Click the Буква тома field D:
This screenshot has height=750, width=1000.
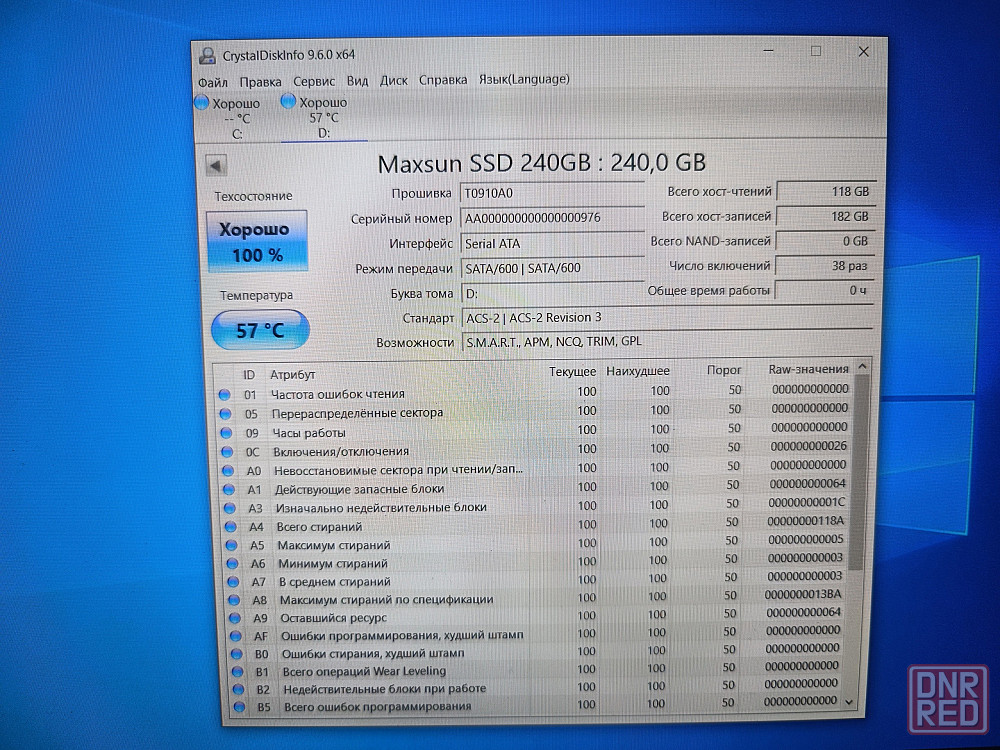pos(552,293)
